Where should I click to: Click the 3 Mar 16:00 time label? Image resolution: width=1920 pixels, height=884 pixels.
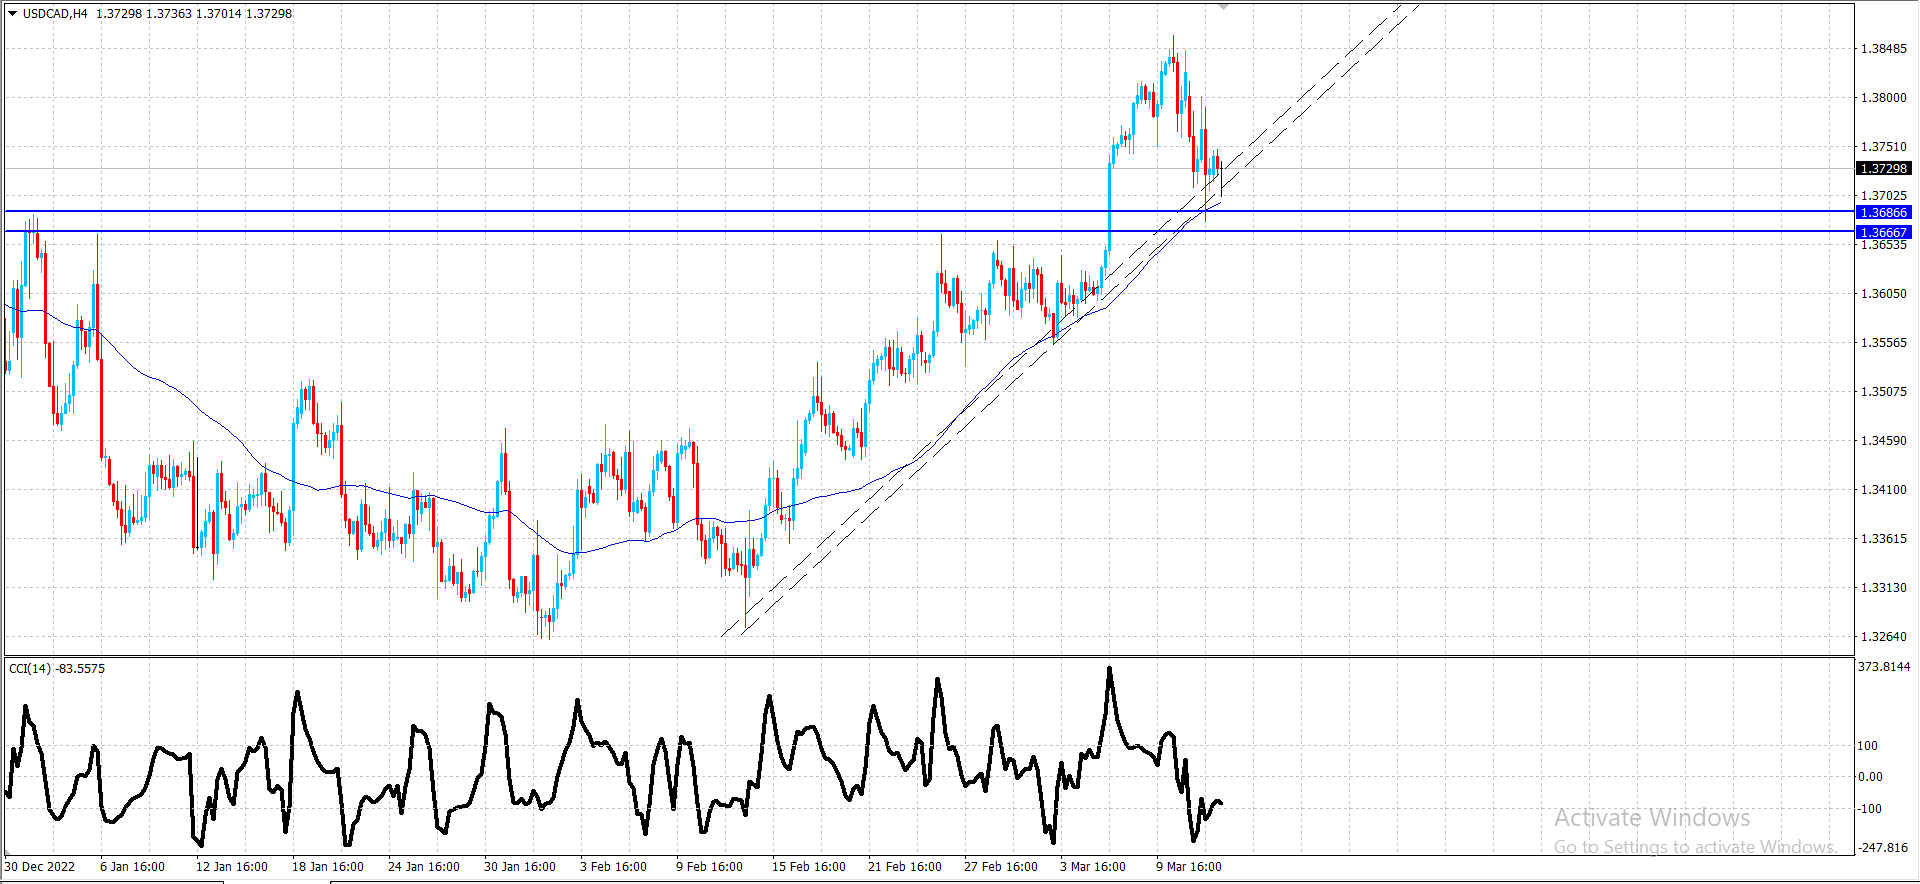pos(1093,867)
